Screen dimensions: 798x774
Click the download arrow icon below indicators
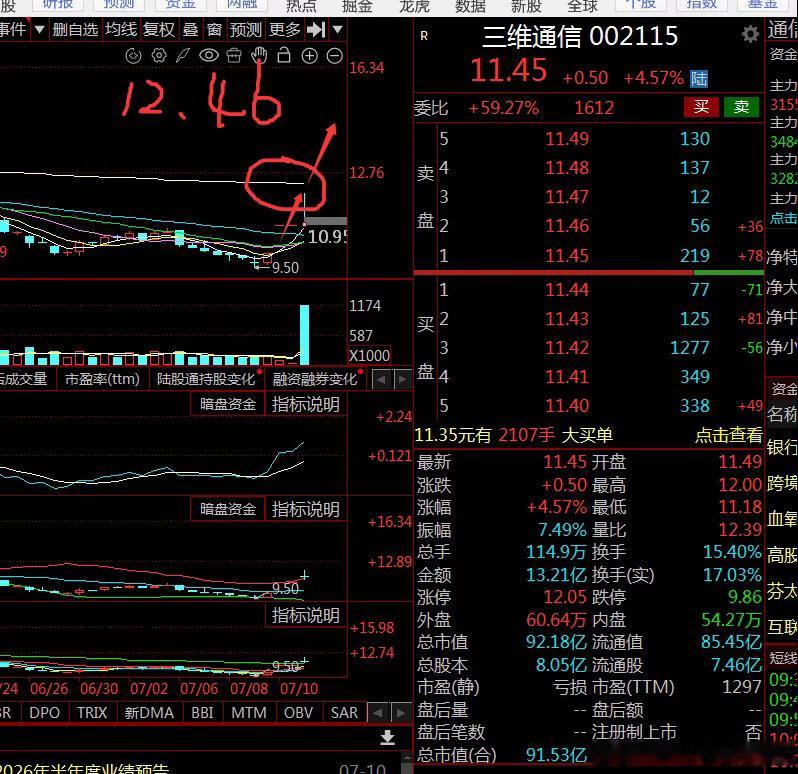pyautogui.click(x=387, y=737)
